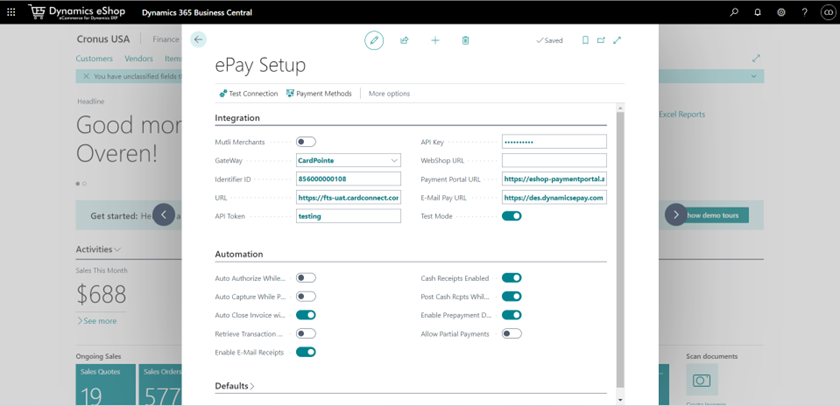Click the API Key field
Viewport: 840px width, 406px height.
[554, 142]
